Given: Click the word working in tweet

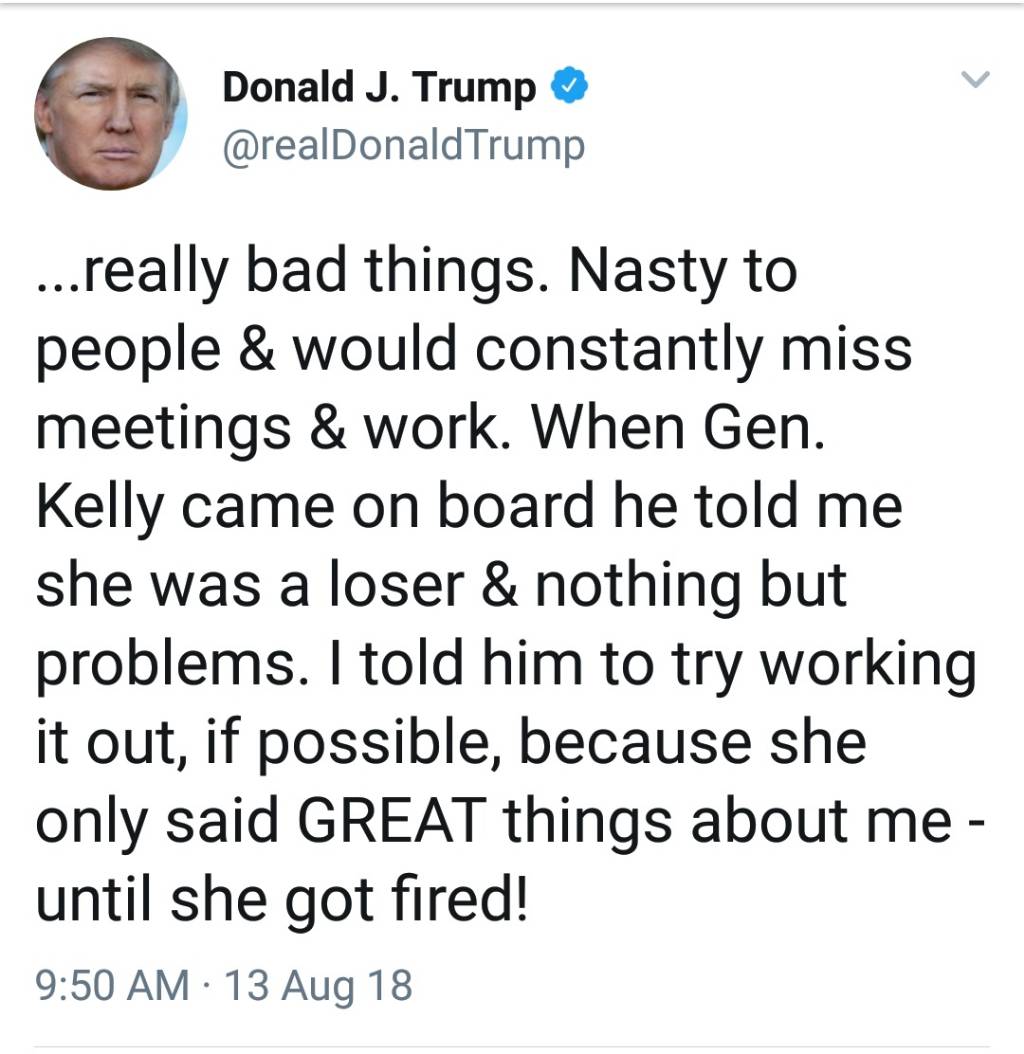Looking at the screenshot, I should [868, 665].
